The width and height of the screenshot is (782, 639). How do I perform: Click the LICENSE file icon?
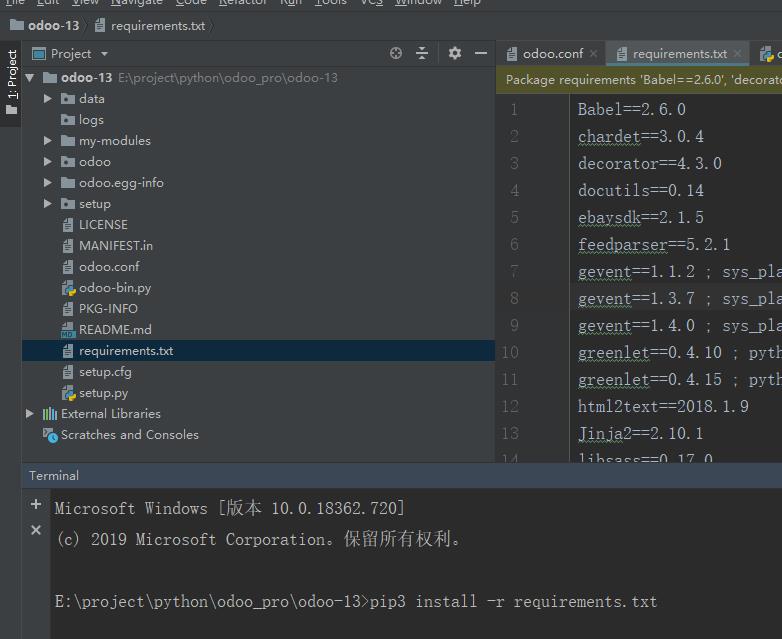tap(68, 225)
